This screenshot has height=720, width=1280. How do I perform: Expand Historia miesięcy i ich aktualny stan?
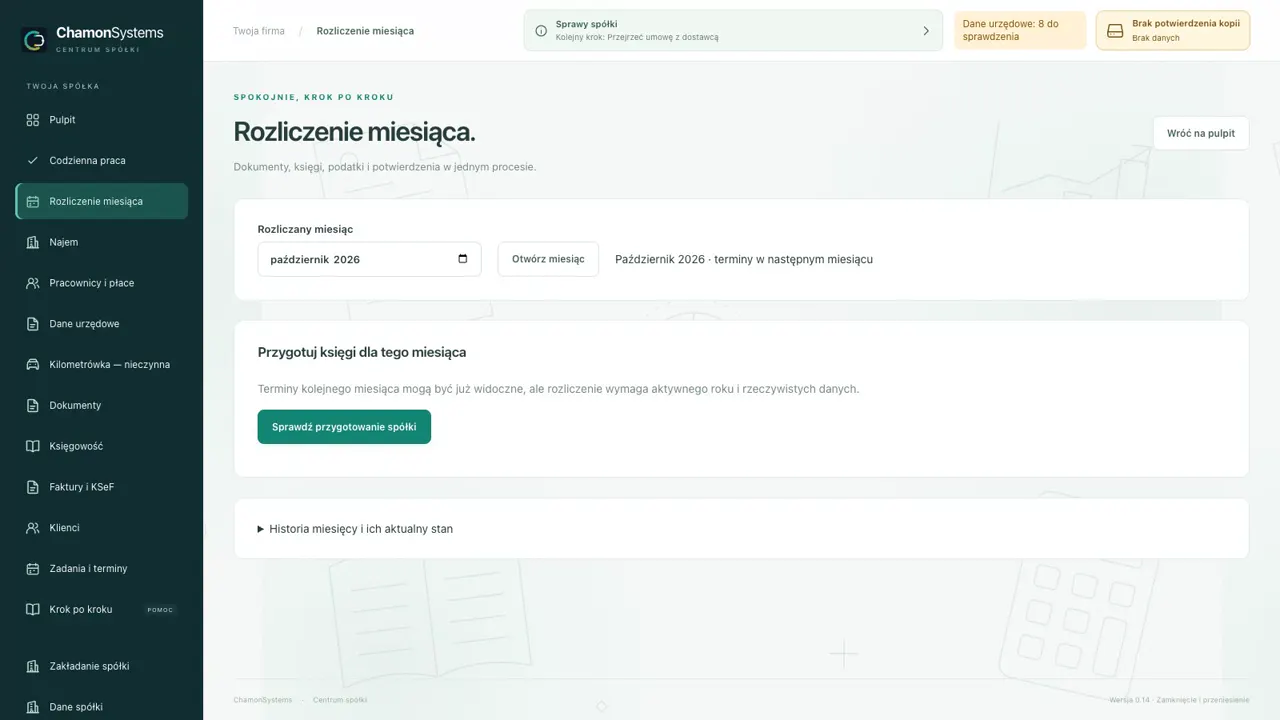click(355, 529)
